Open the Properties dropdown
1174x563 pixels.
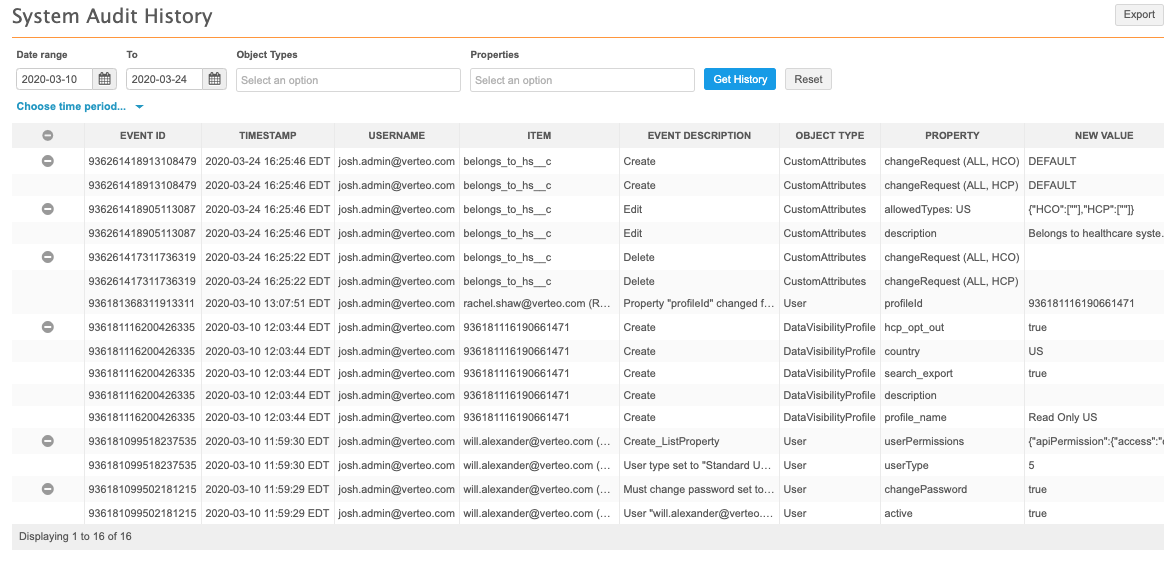click(x=582, y=80)
